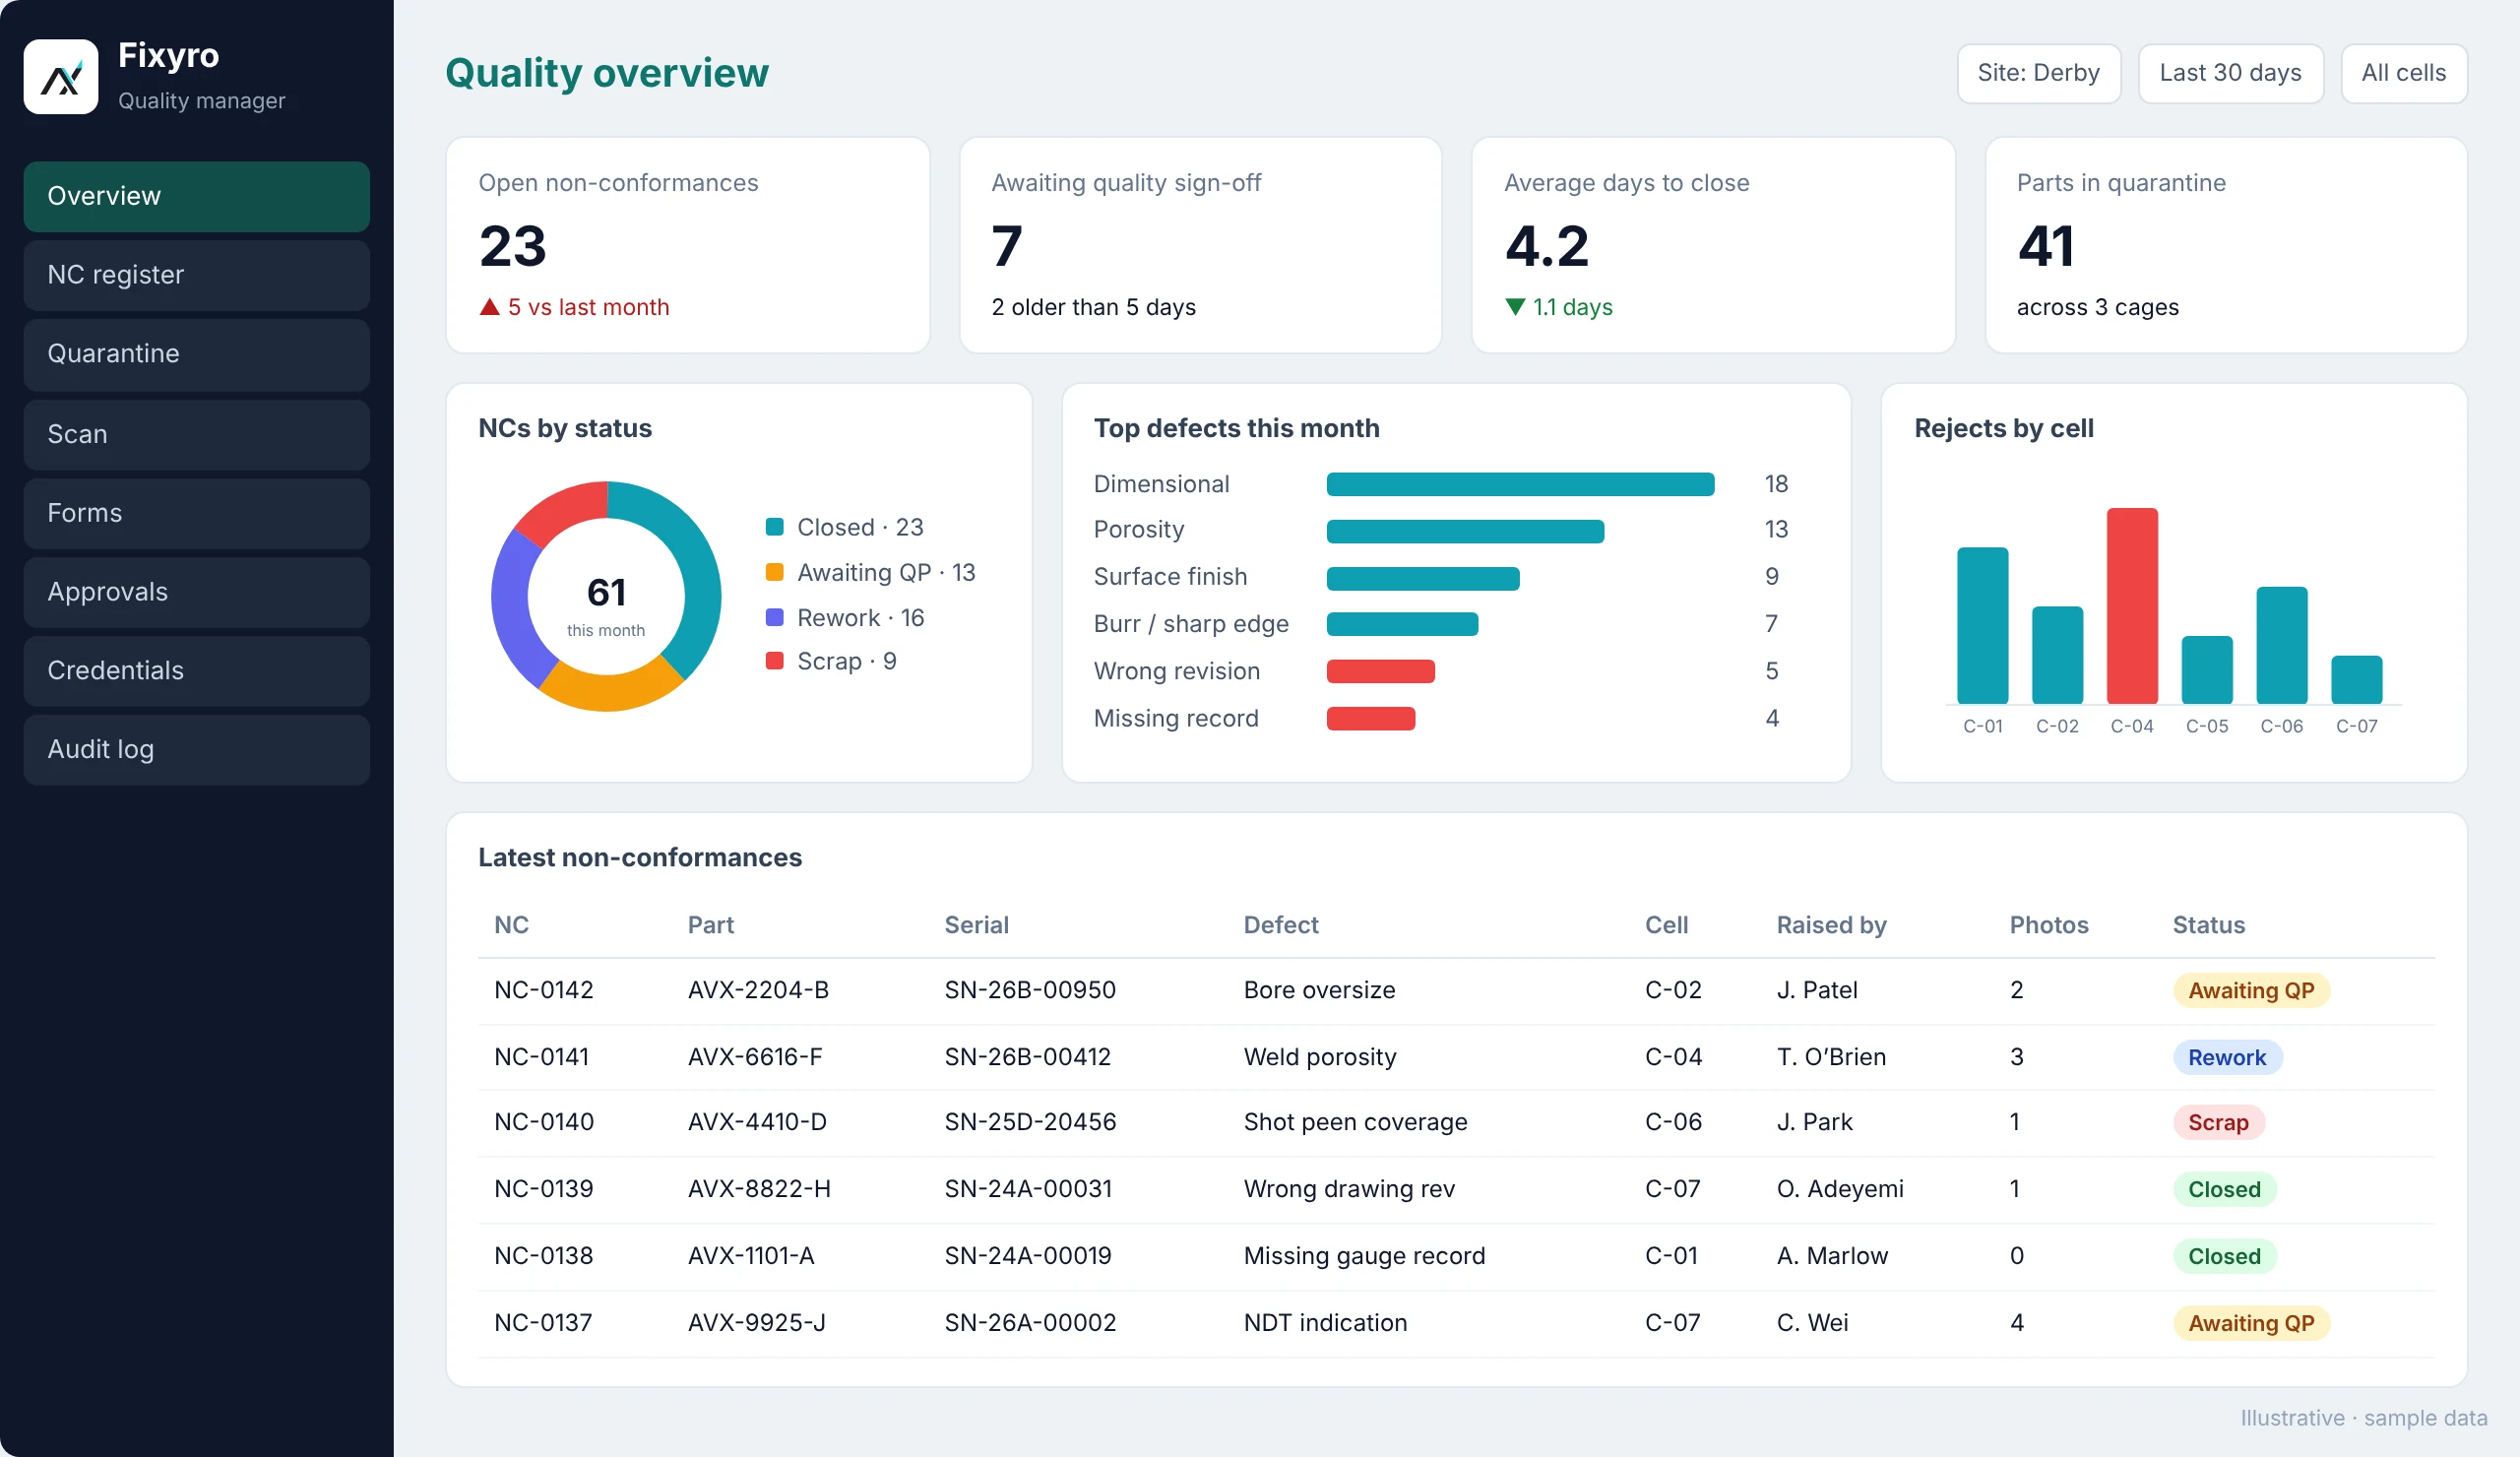
Task: Open the All cells filter
Action: point(2403,73)
